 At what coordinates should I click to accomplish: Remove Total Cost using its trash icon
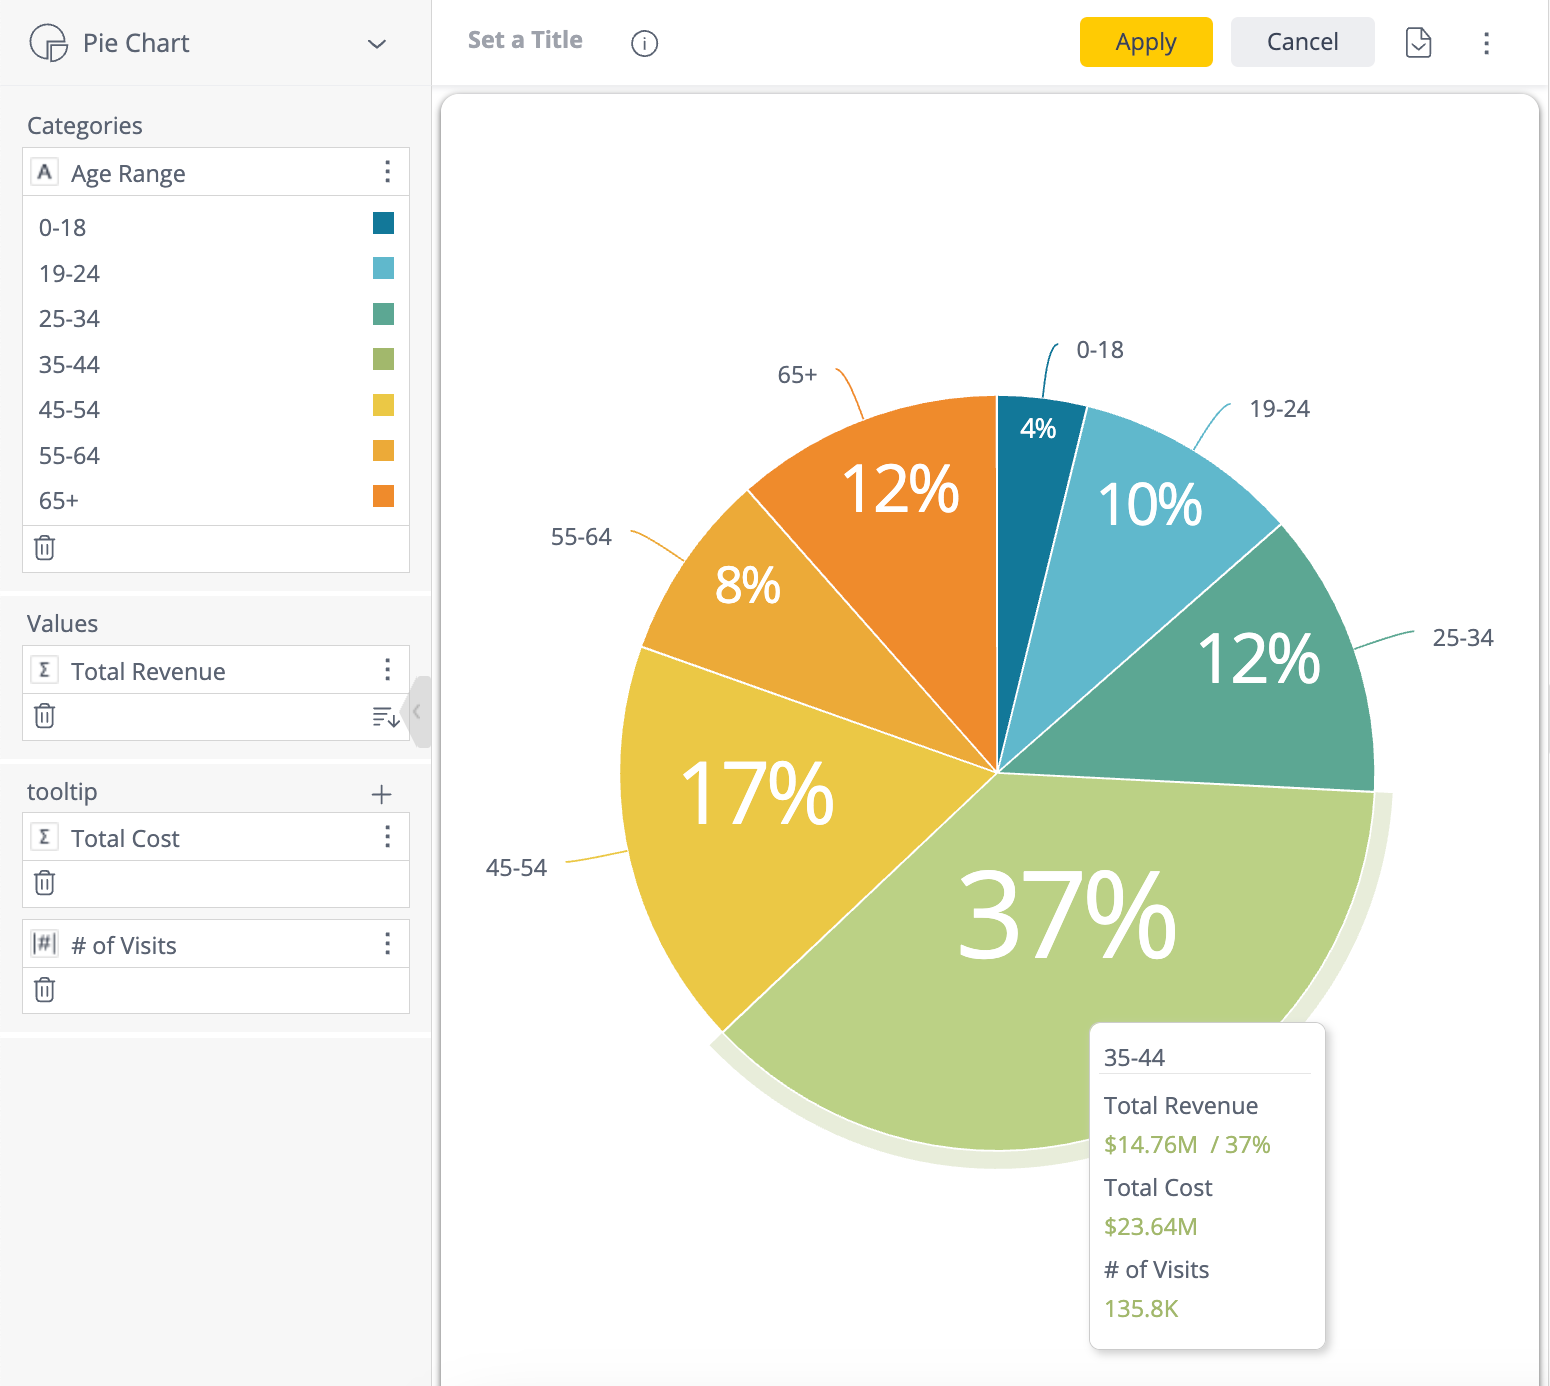44,882
